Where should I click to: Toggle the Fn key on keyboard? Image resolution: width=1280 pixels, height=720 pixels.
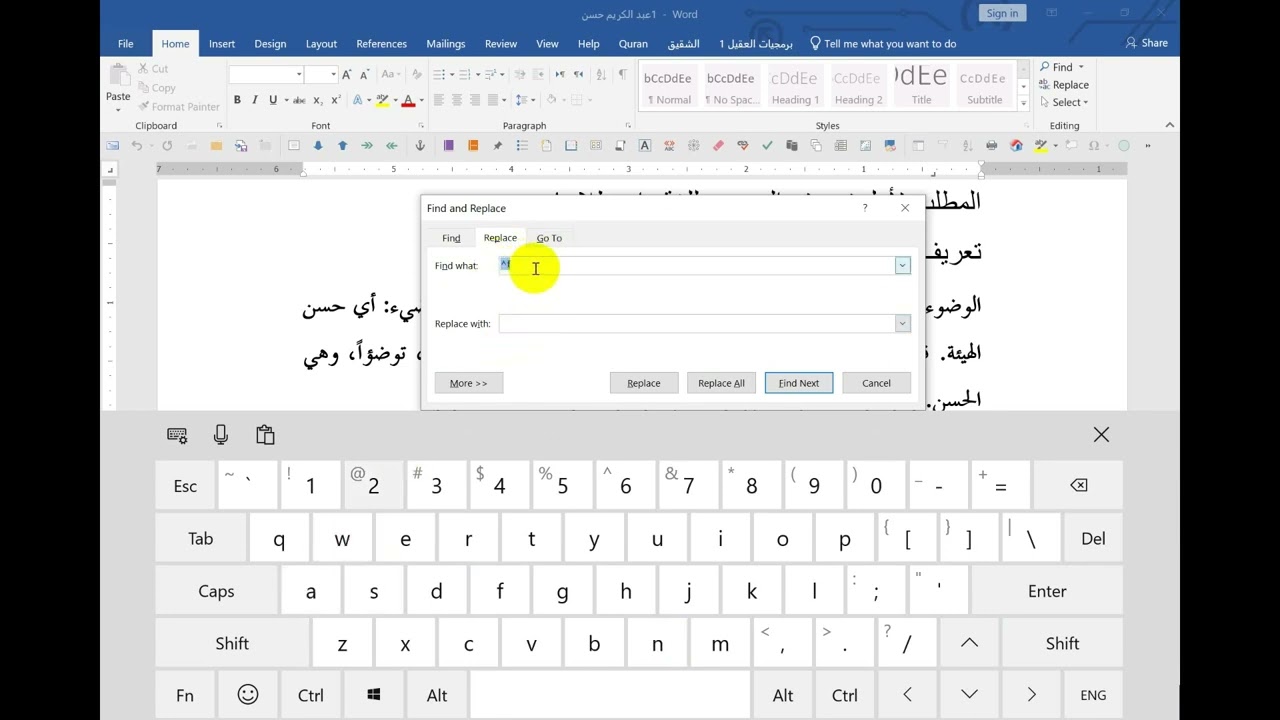pos(185,695)
